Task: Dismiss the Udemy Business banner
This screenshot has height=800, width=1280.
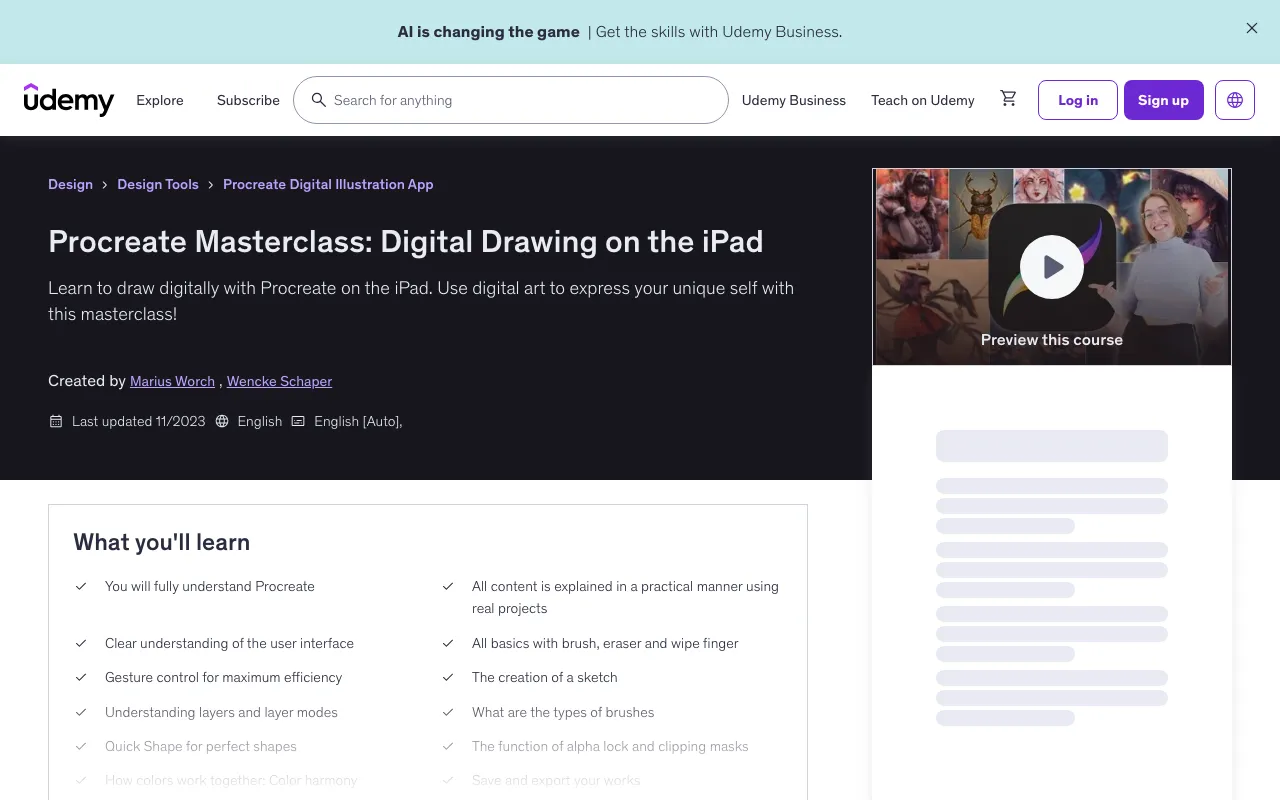Action: 1251,28
